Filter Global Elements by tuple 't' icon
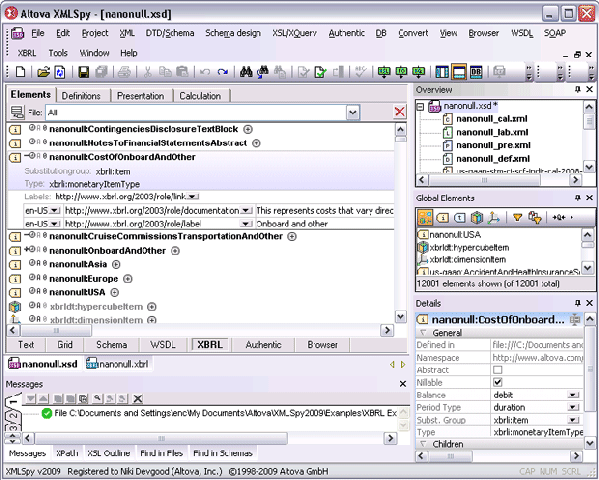 460,217
